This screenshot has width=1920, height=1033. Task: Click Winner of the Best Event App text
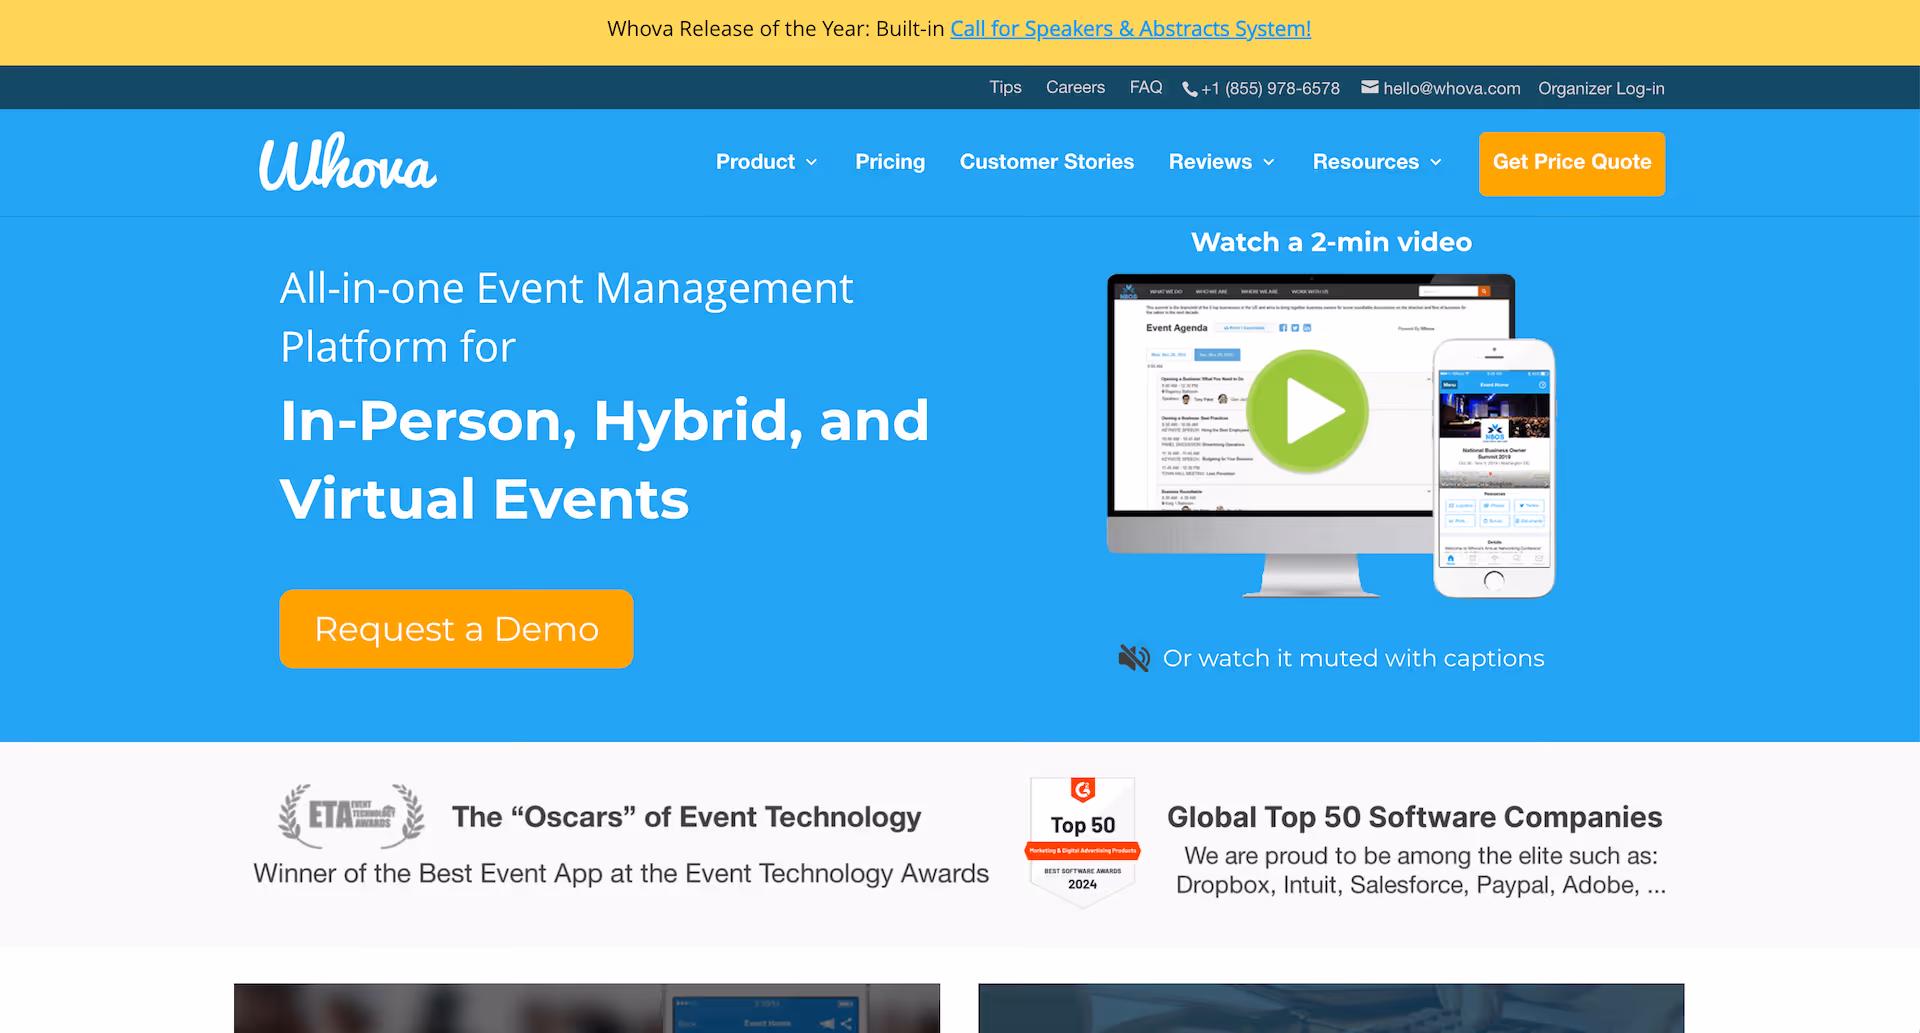(621, 873)
